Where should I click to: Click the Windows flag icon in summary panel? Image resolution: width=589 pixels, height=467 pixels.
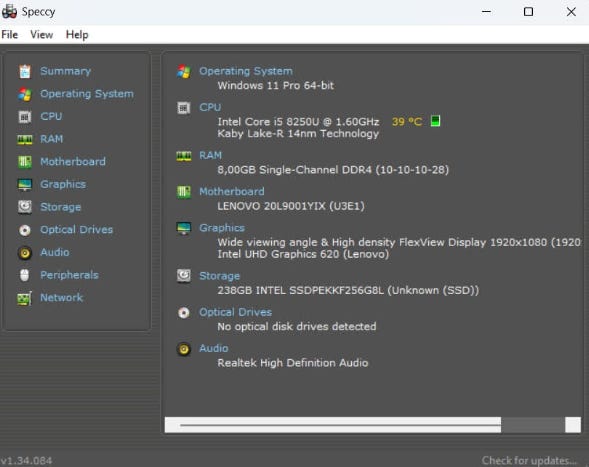click(184, 71)
